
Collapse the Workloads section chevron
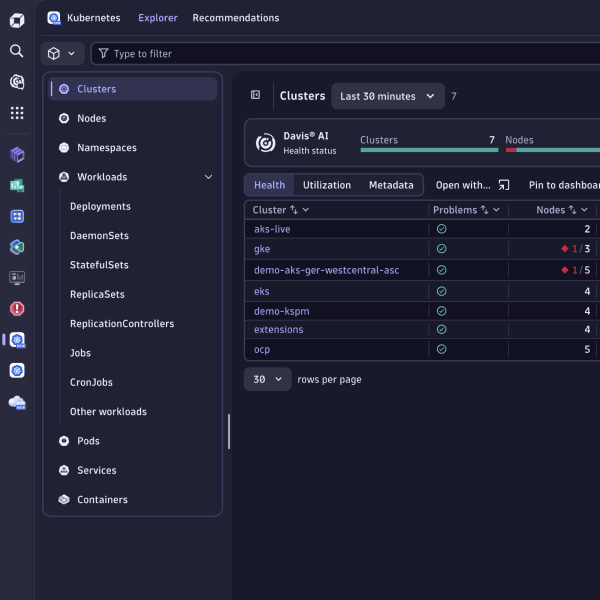[209, 177]
